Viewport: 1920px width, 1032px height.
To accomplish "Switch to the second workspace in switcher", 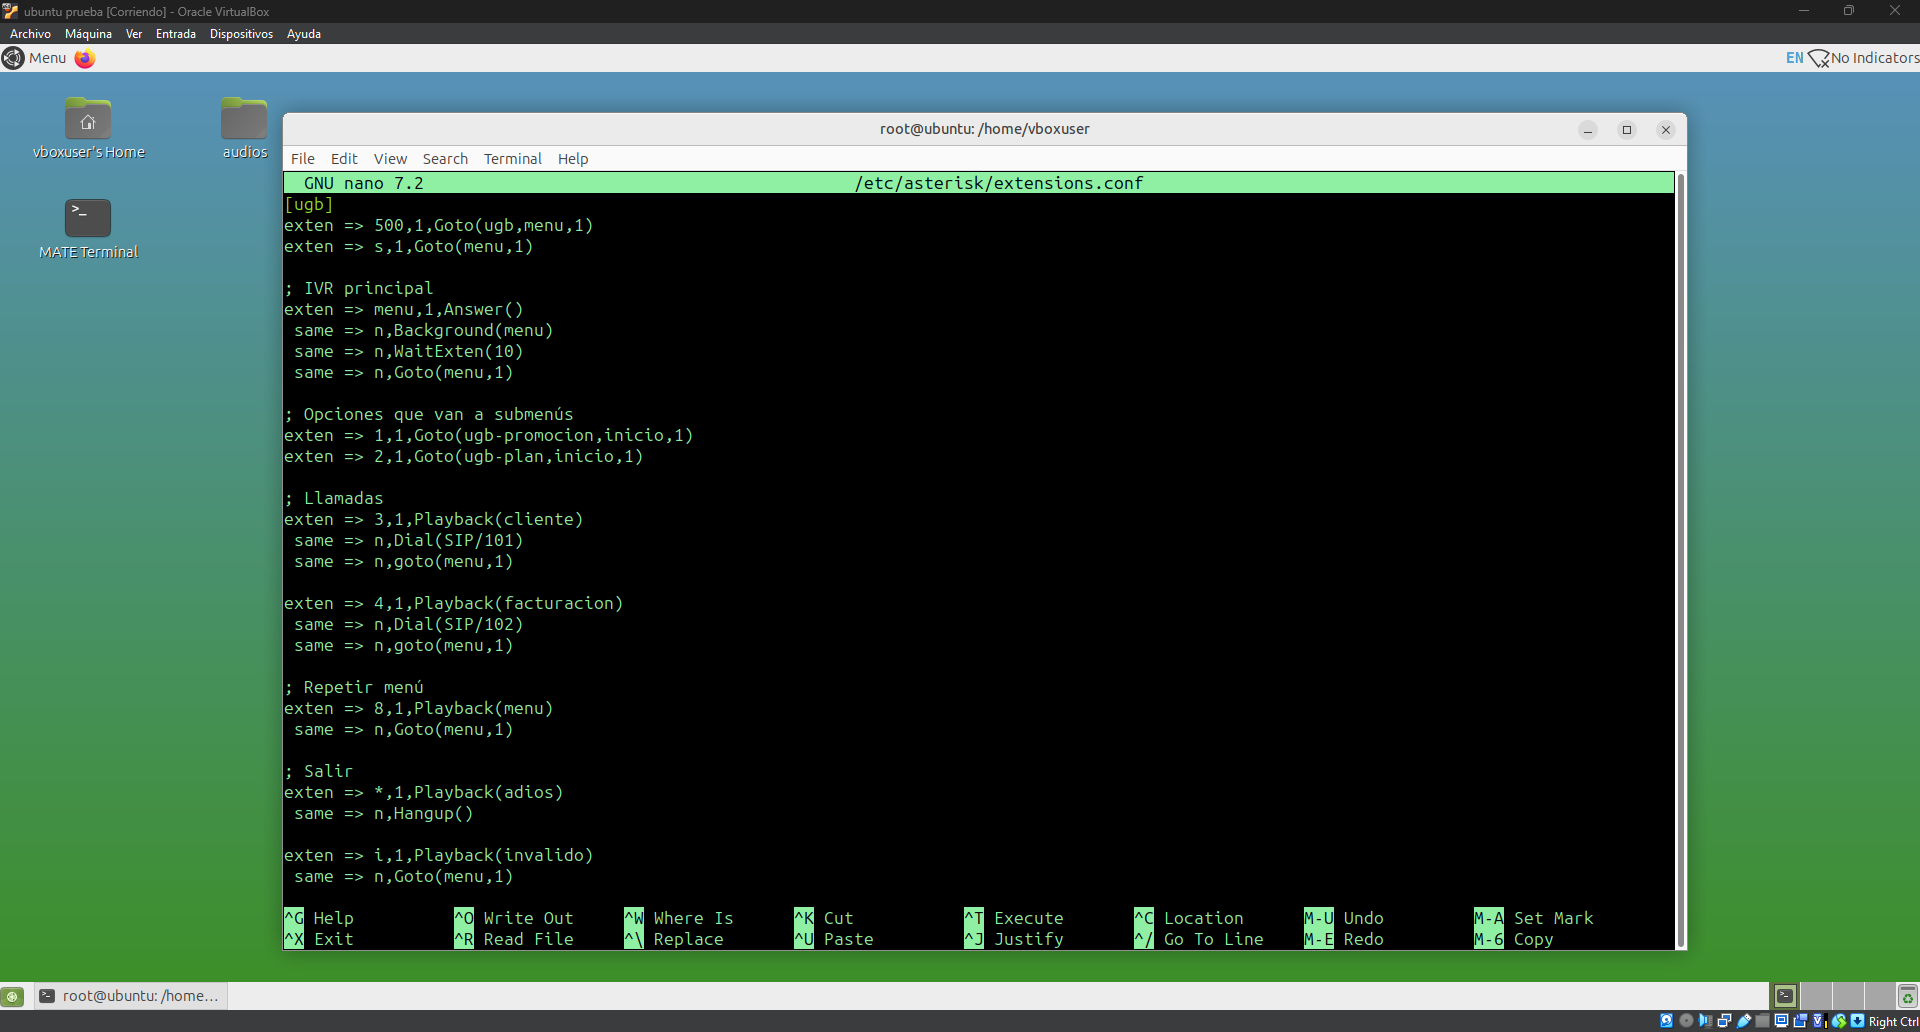I will (1816, 996).
